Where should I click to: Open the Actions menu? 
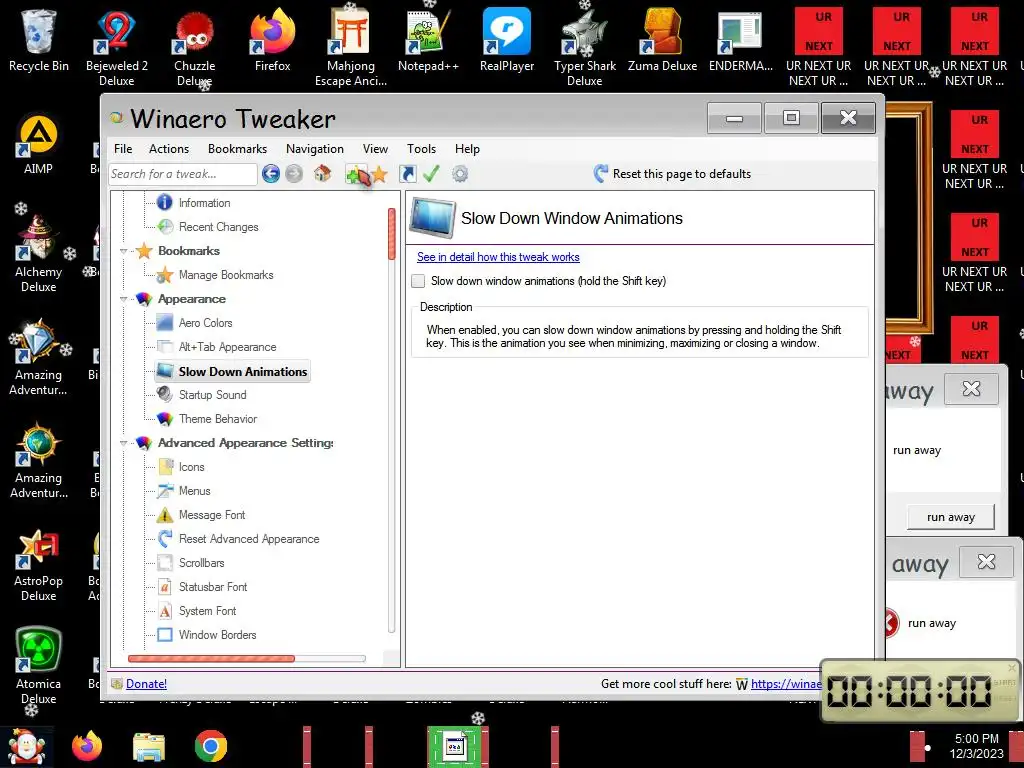pyautogui.click(x=168, y=149)
